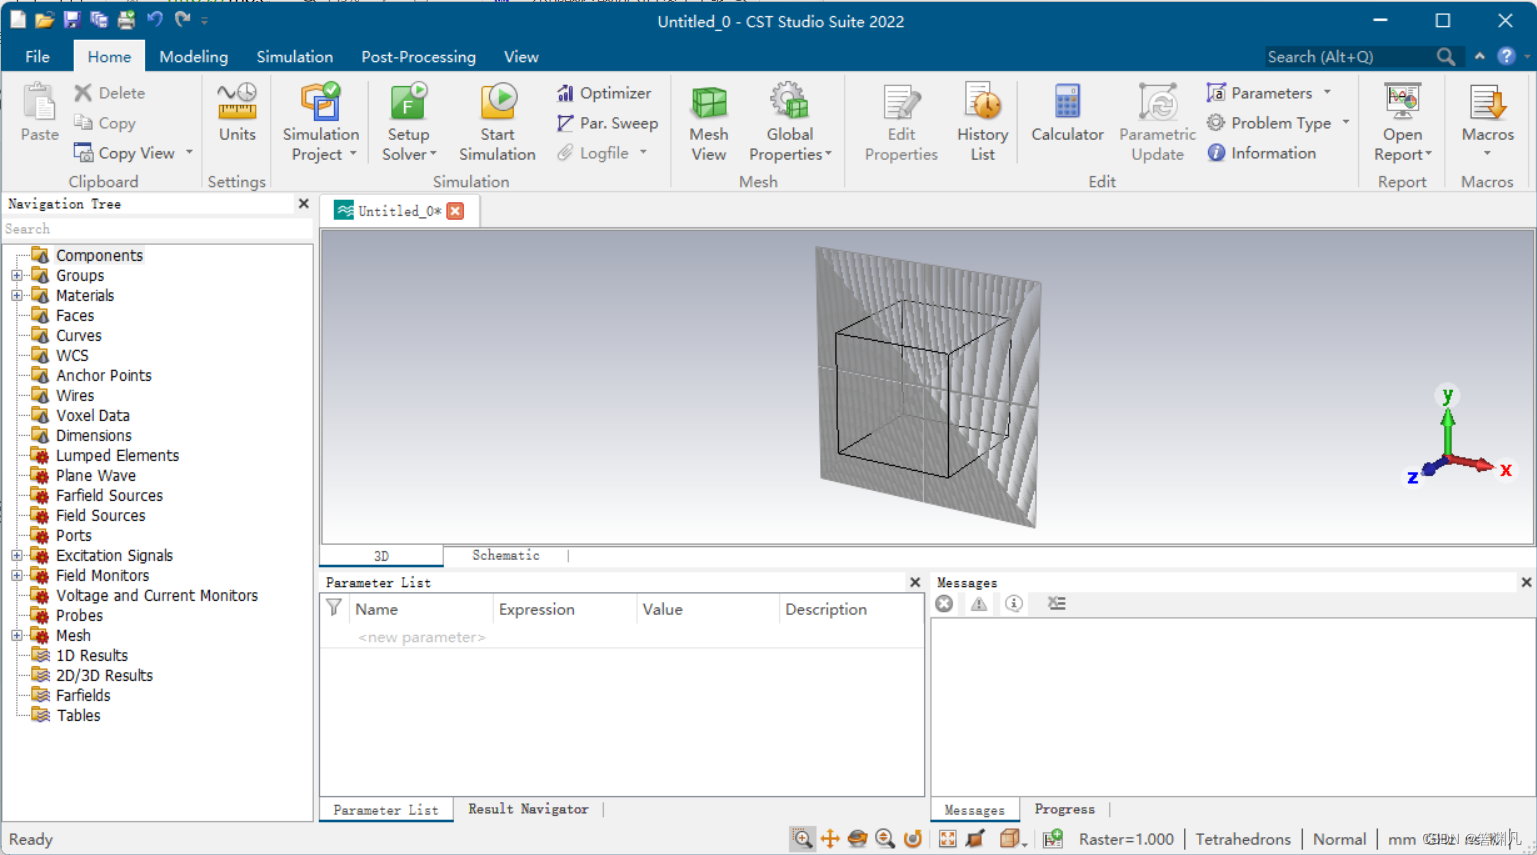Screen dimensions: 1537x855
Task: Launch the Calculator
Action: 1067,112
